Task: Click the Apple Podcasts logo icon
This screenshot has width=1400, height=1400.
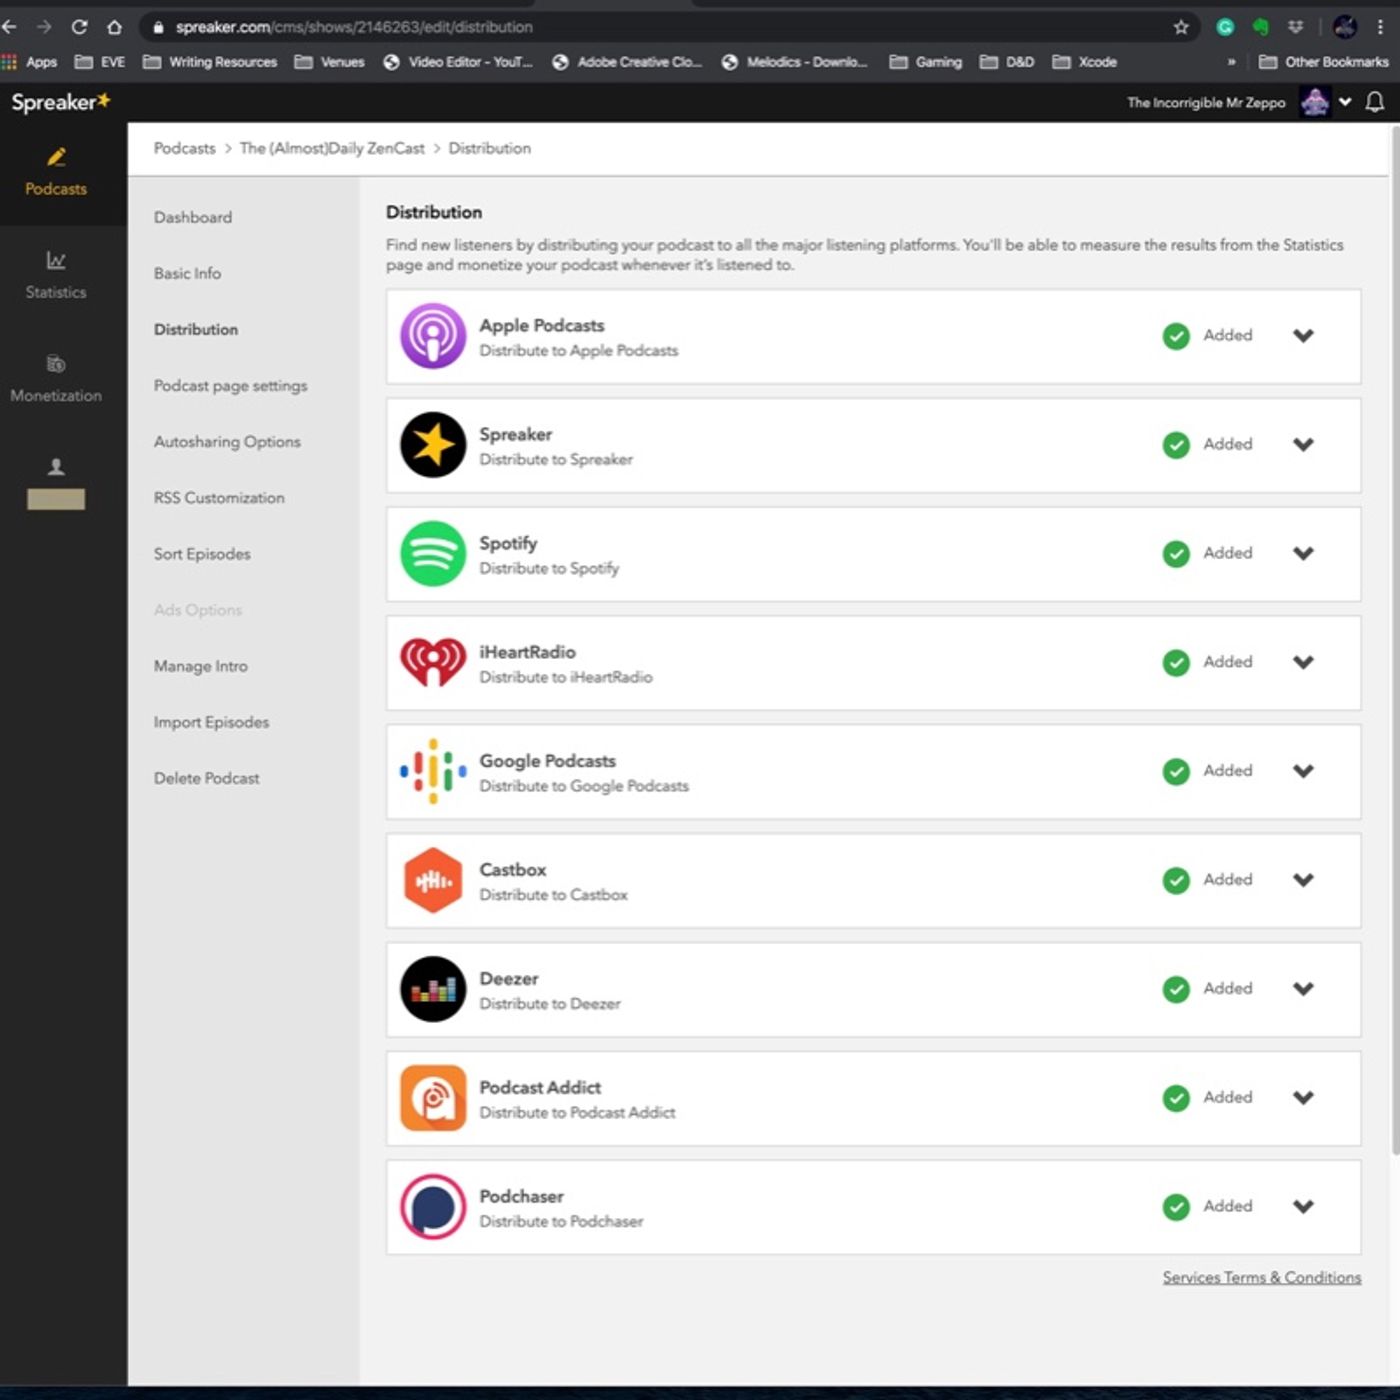Action: pyautogui.click(x=433, y=336)
